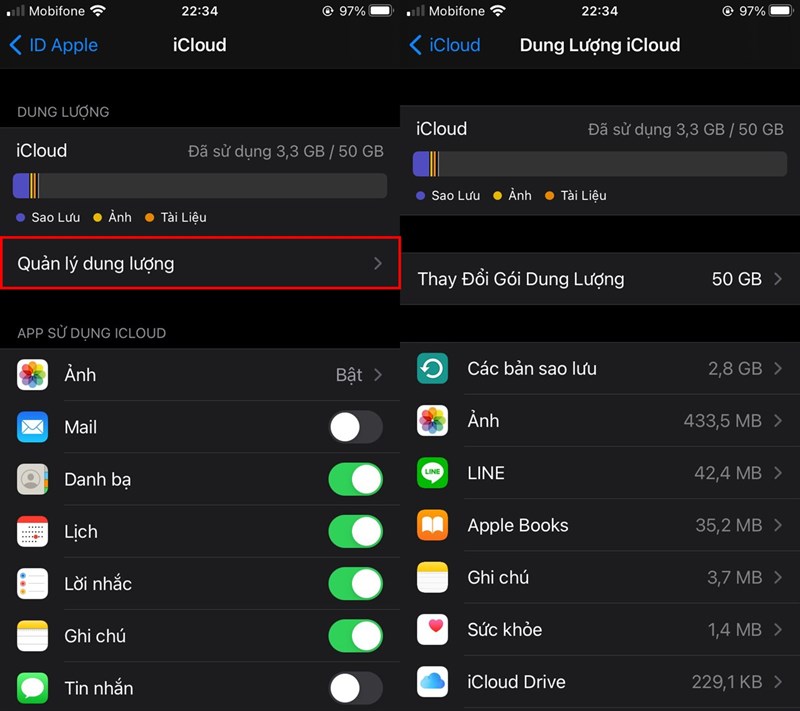Viewport: 800px width, 711px height.
Task: Tap the APP SỬ DỤNG ICLOUD header
Action: point(91,333)
